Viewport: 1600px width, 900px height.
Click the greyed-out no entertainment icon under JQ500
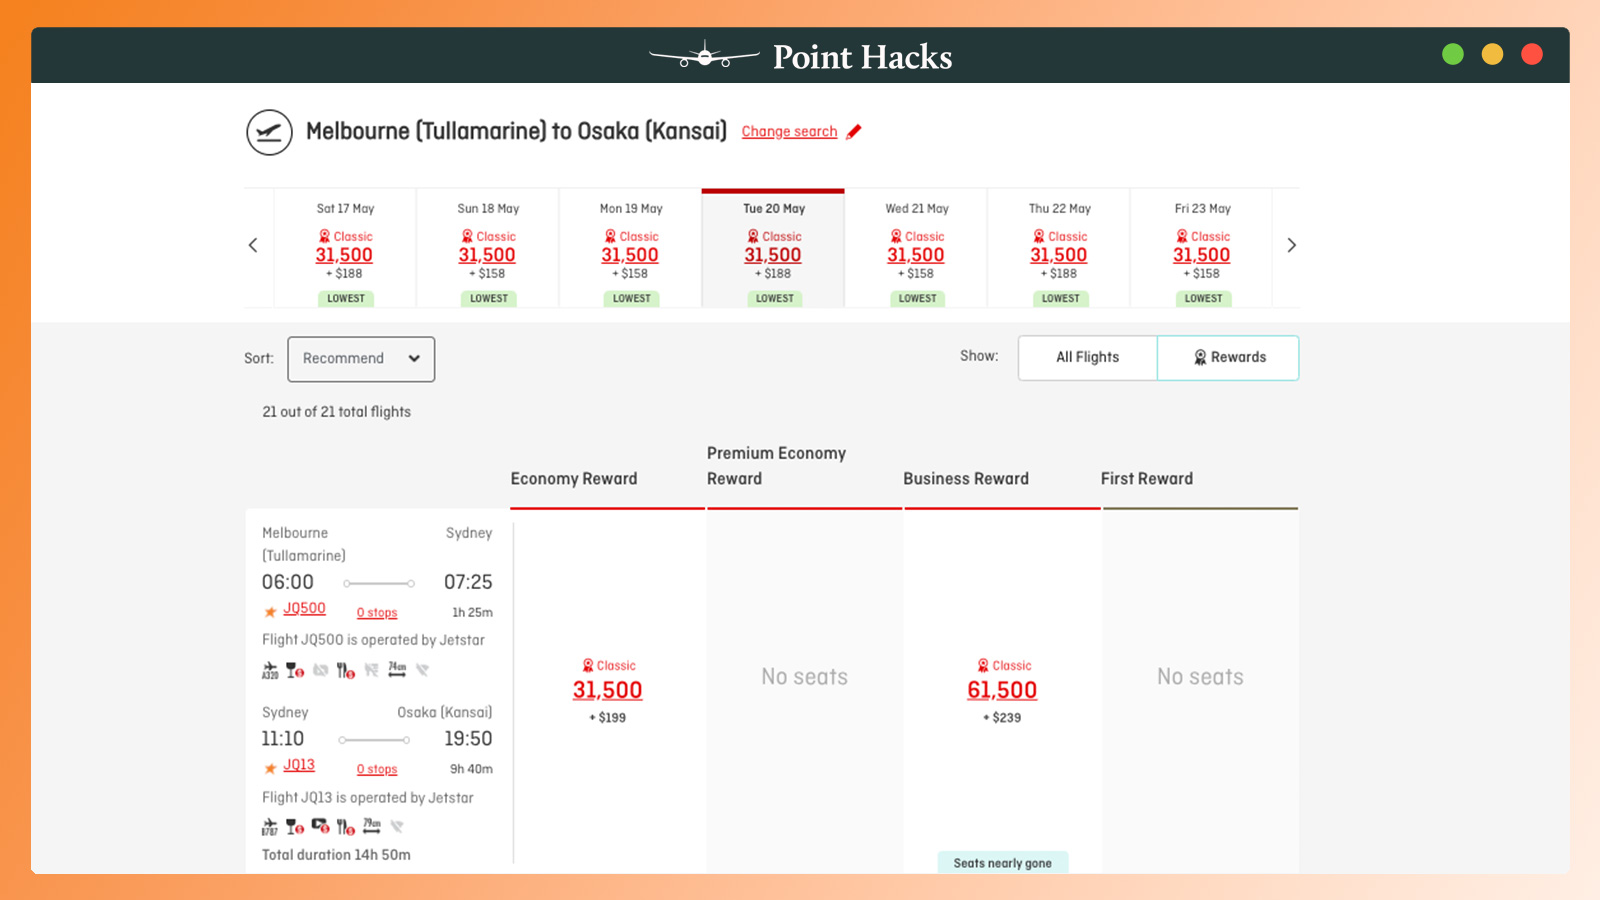coord(320,670)
